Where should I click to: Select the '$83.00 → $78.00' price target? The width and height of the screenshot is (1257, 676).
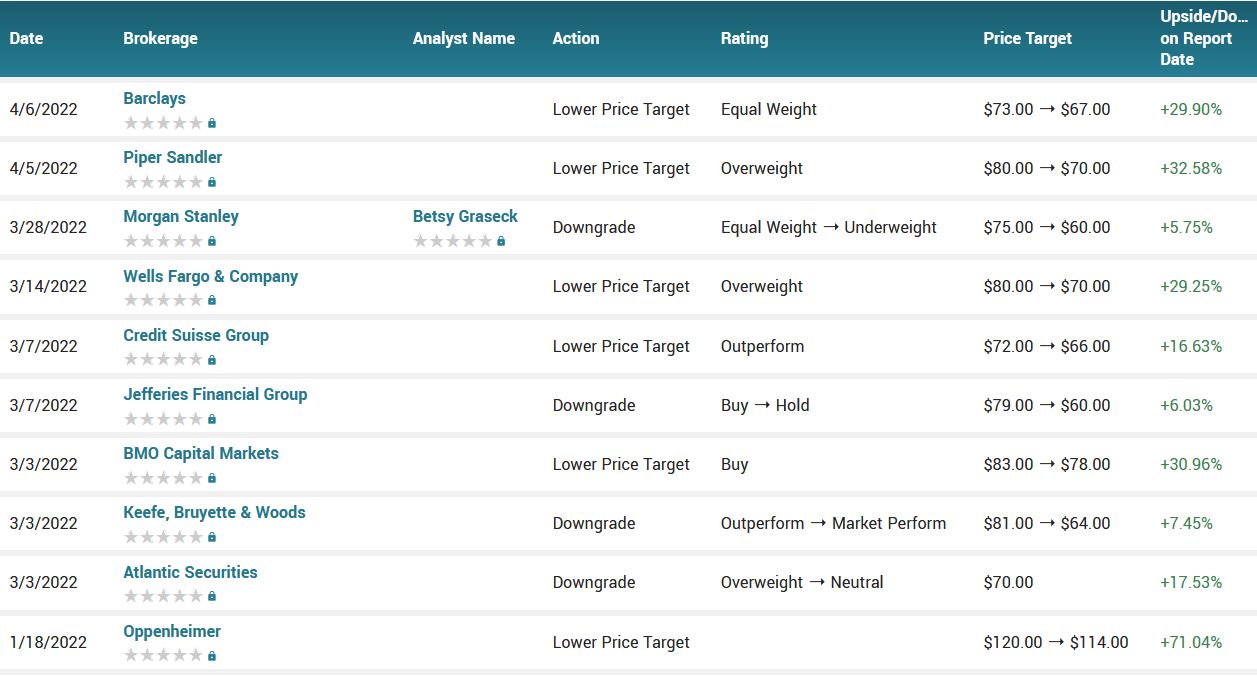coord(1047,464)
